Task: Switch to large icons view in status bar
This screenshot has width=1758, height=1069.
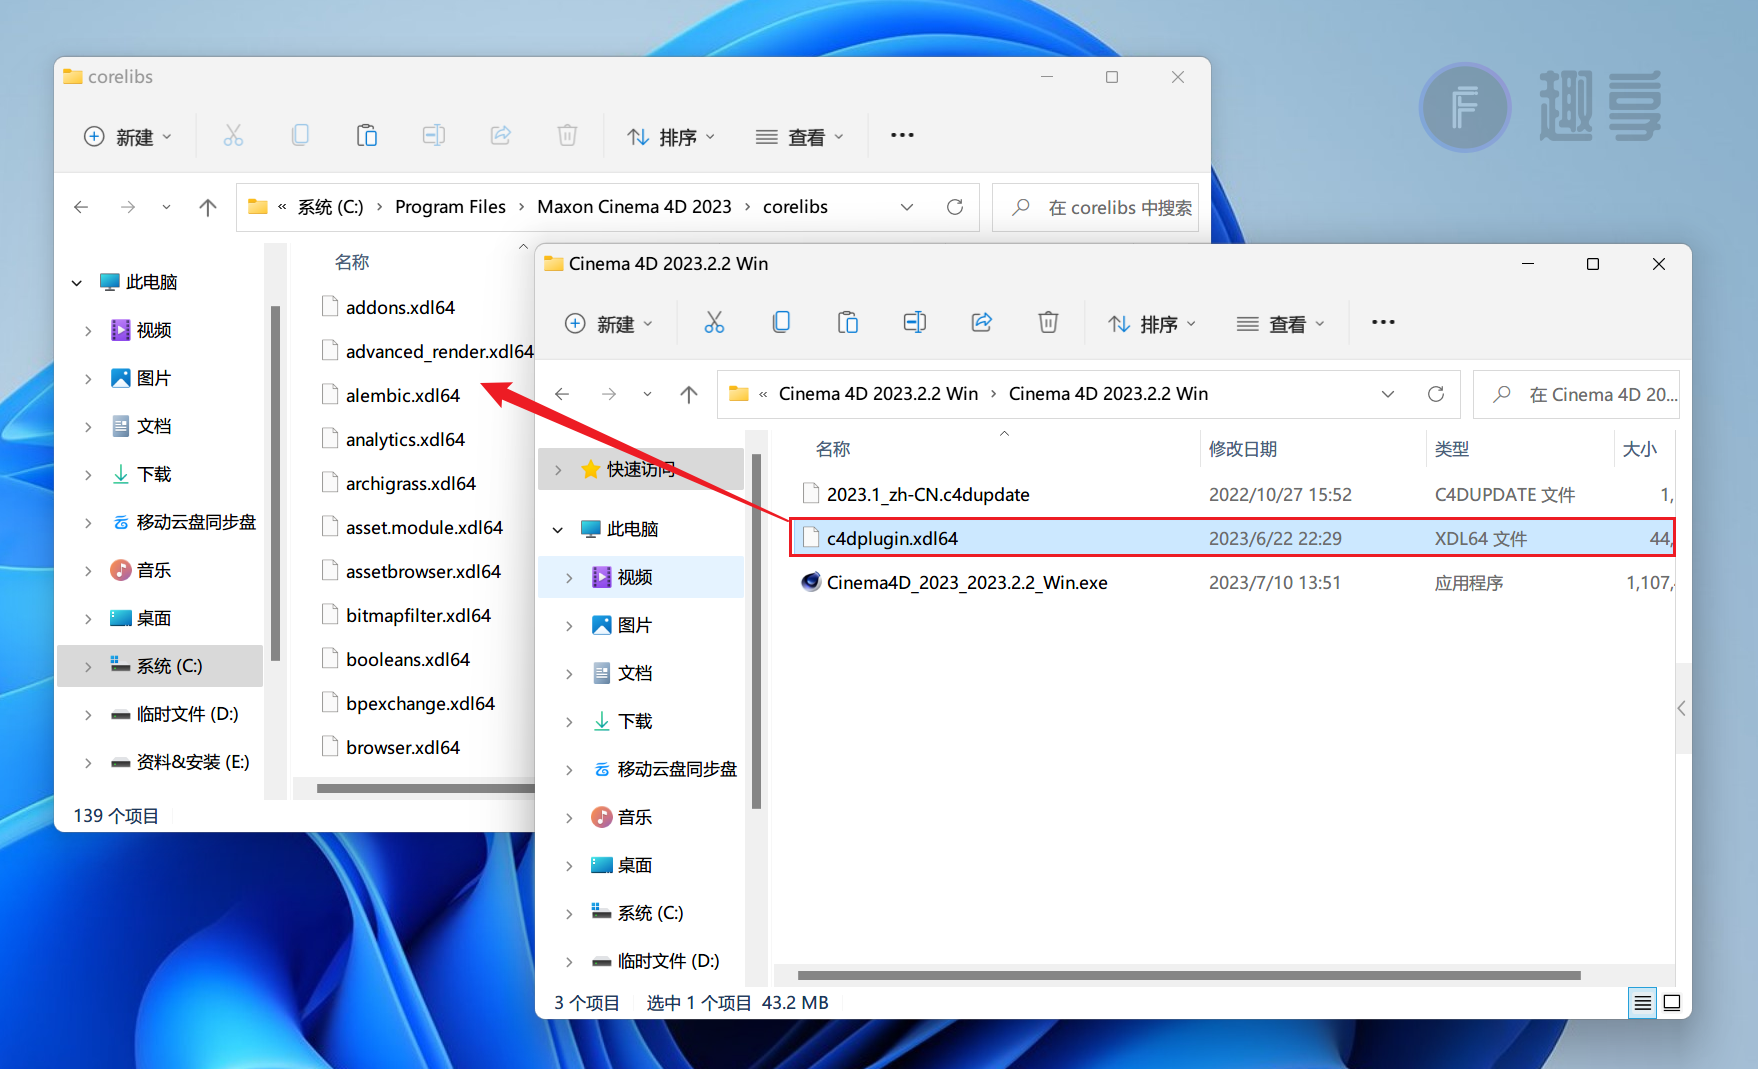Action: (1672, 1002)
